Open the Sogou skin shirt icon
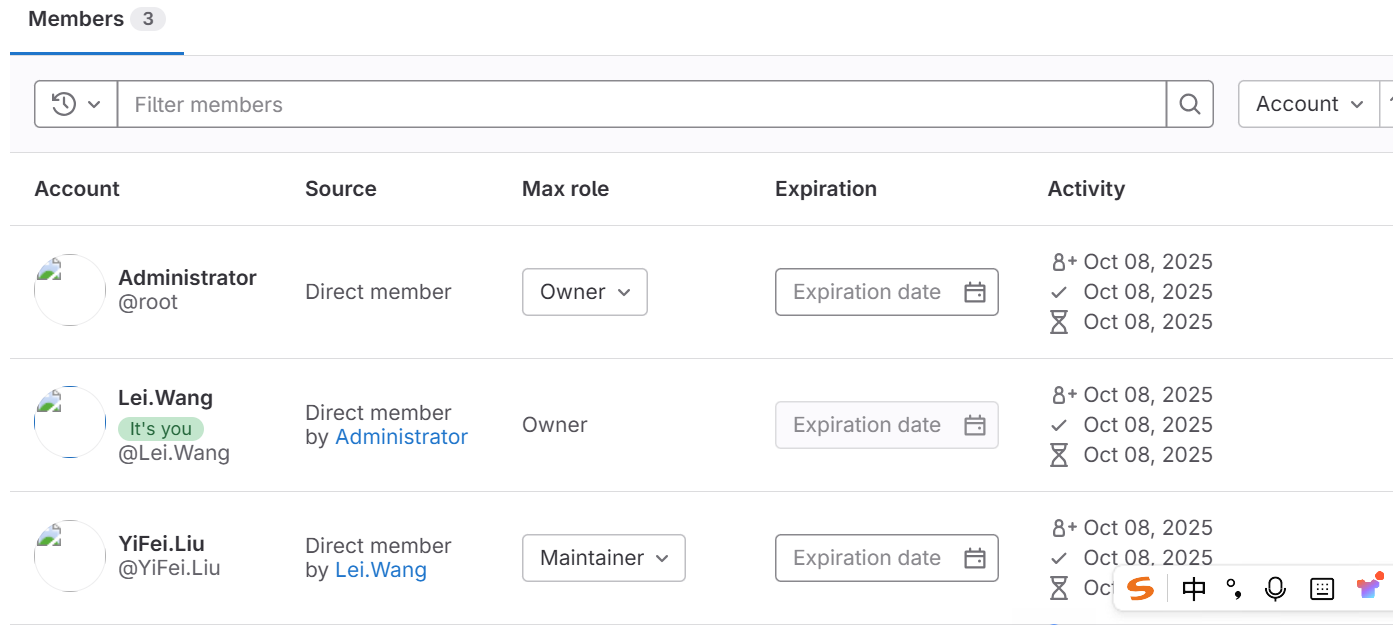The width and height of the screenshot is (1393, 625). 1368,587
